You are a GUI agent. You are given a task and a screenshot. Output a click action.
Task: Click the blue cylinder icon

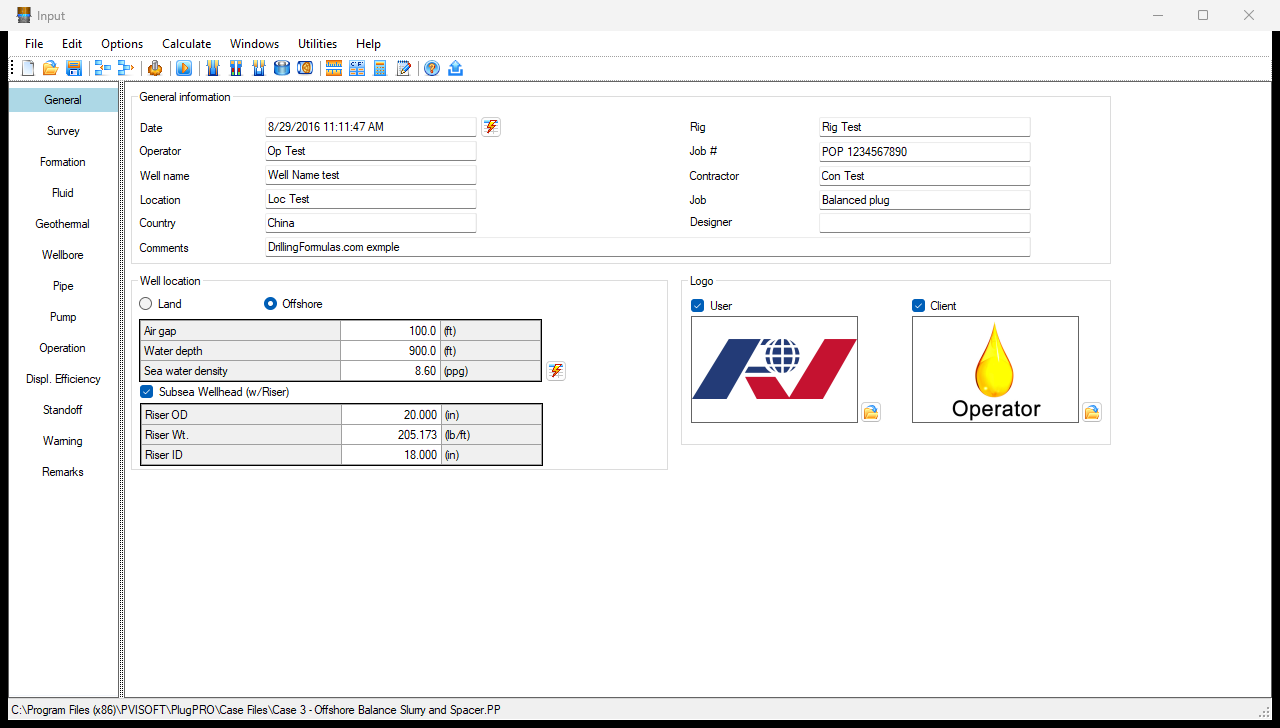[282, 68]
